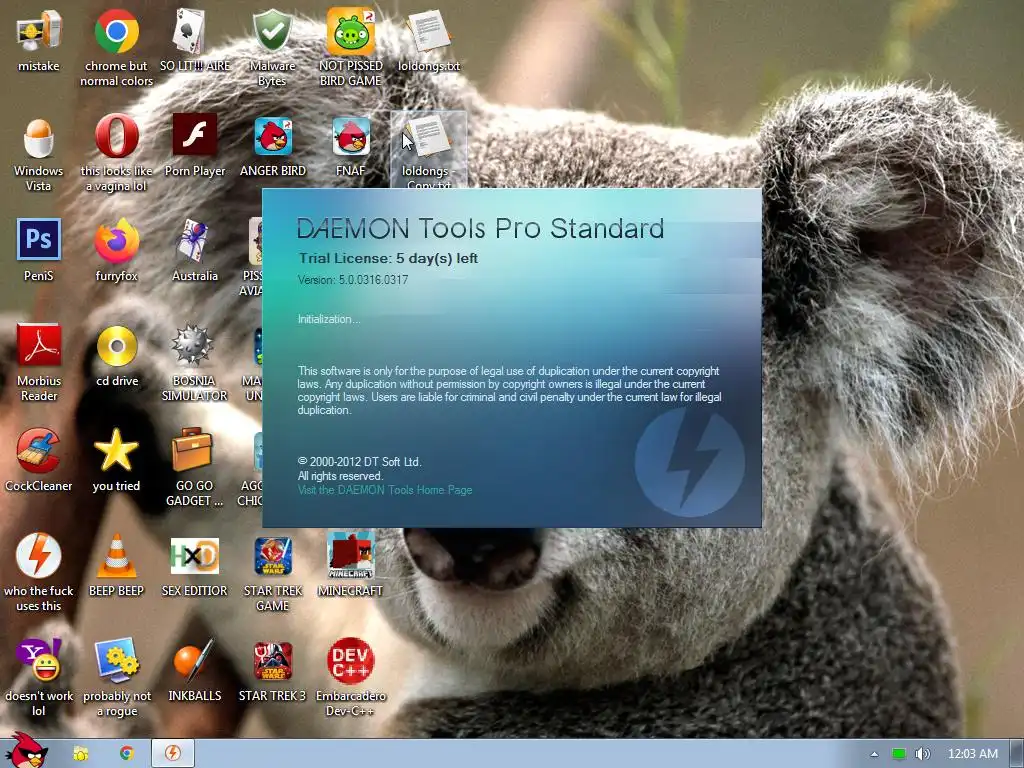Viewport: 1024px width, 768px height.
Task: Click the BOSNIA SIMULATOR mine icon
Action: click(x=192, y=344)
